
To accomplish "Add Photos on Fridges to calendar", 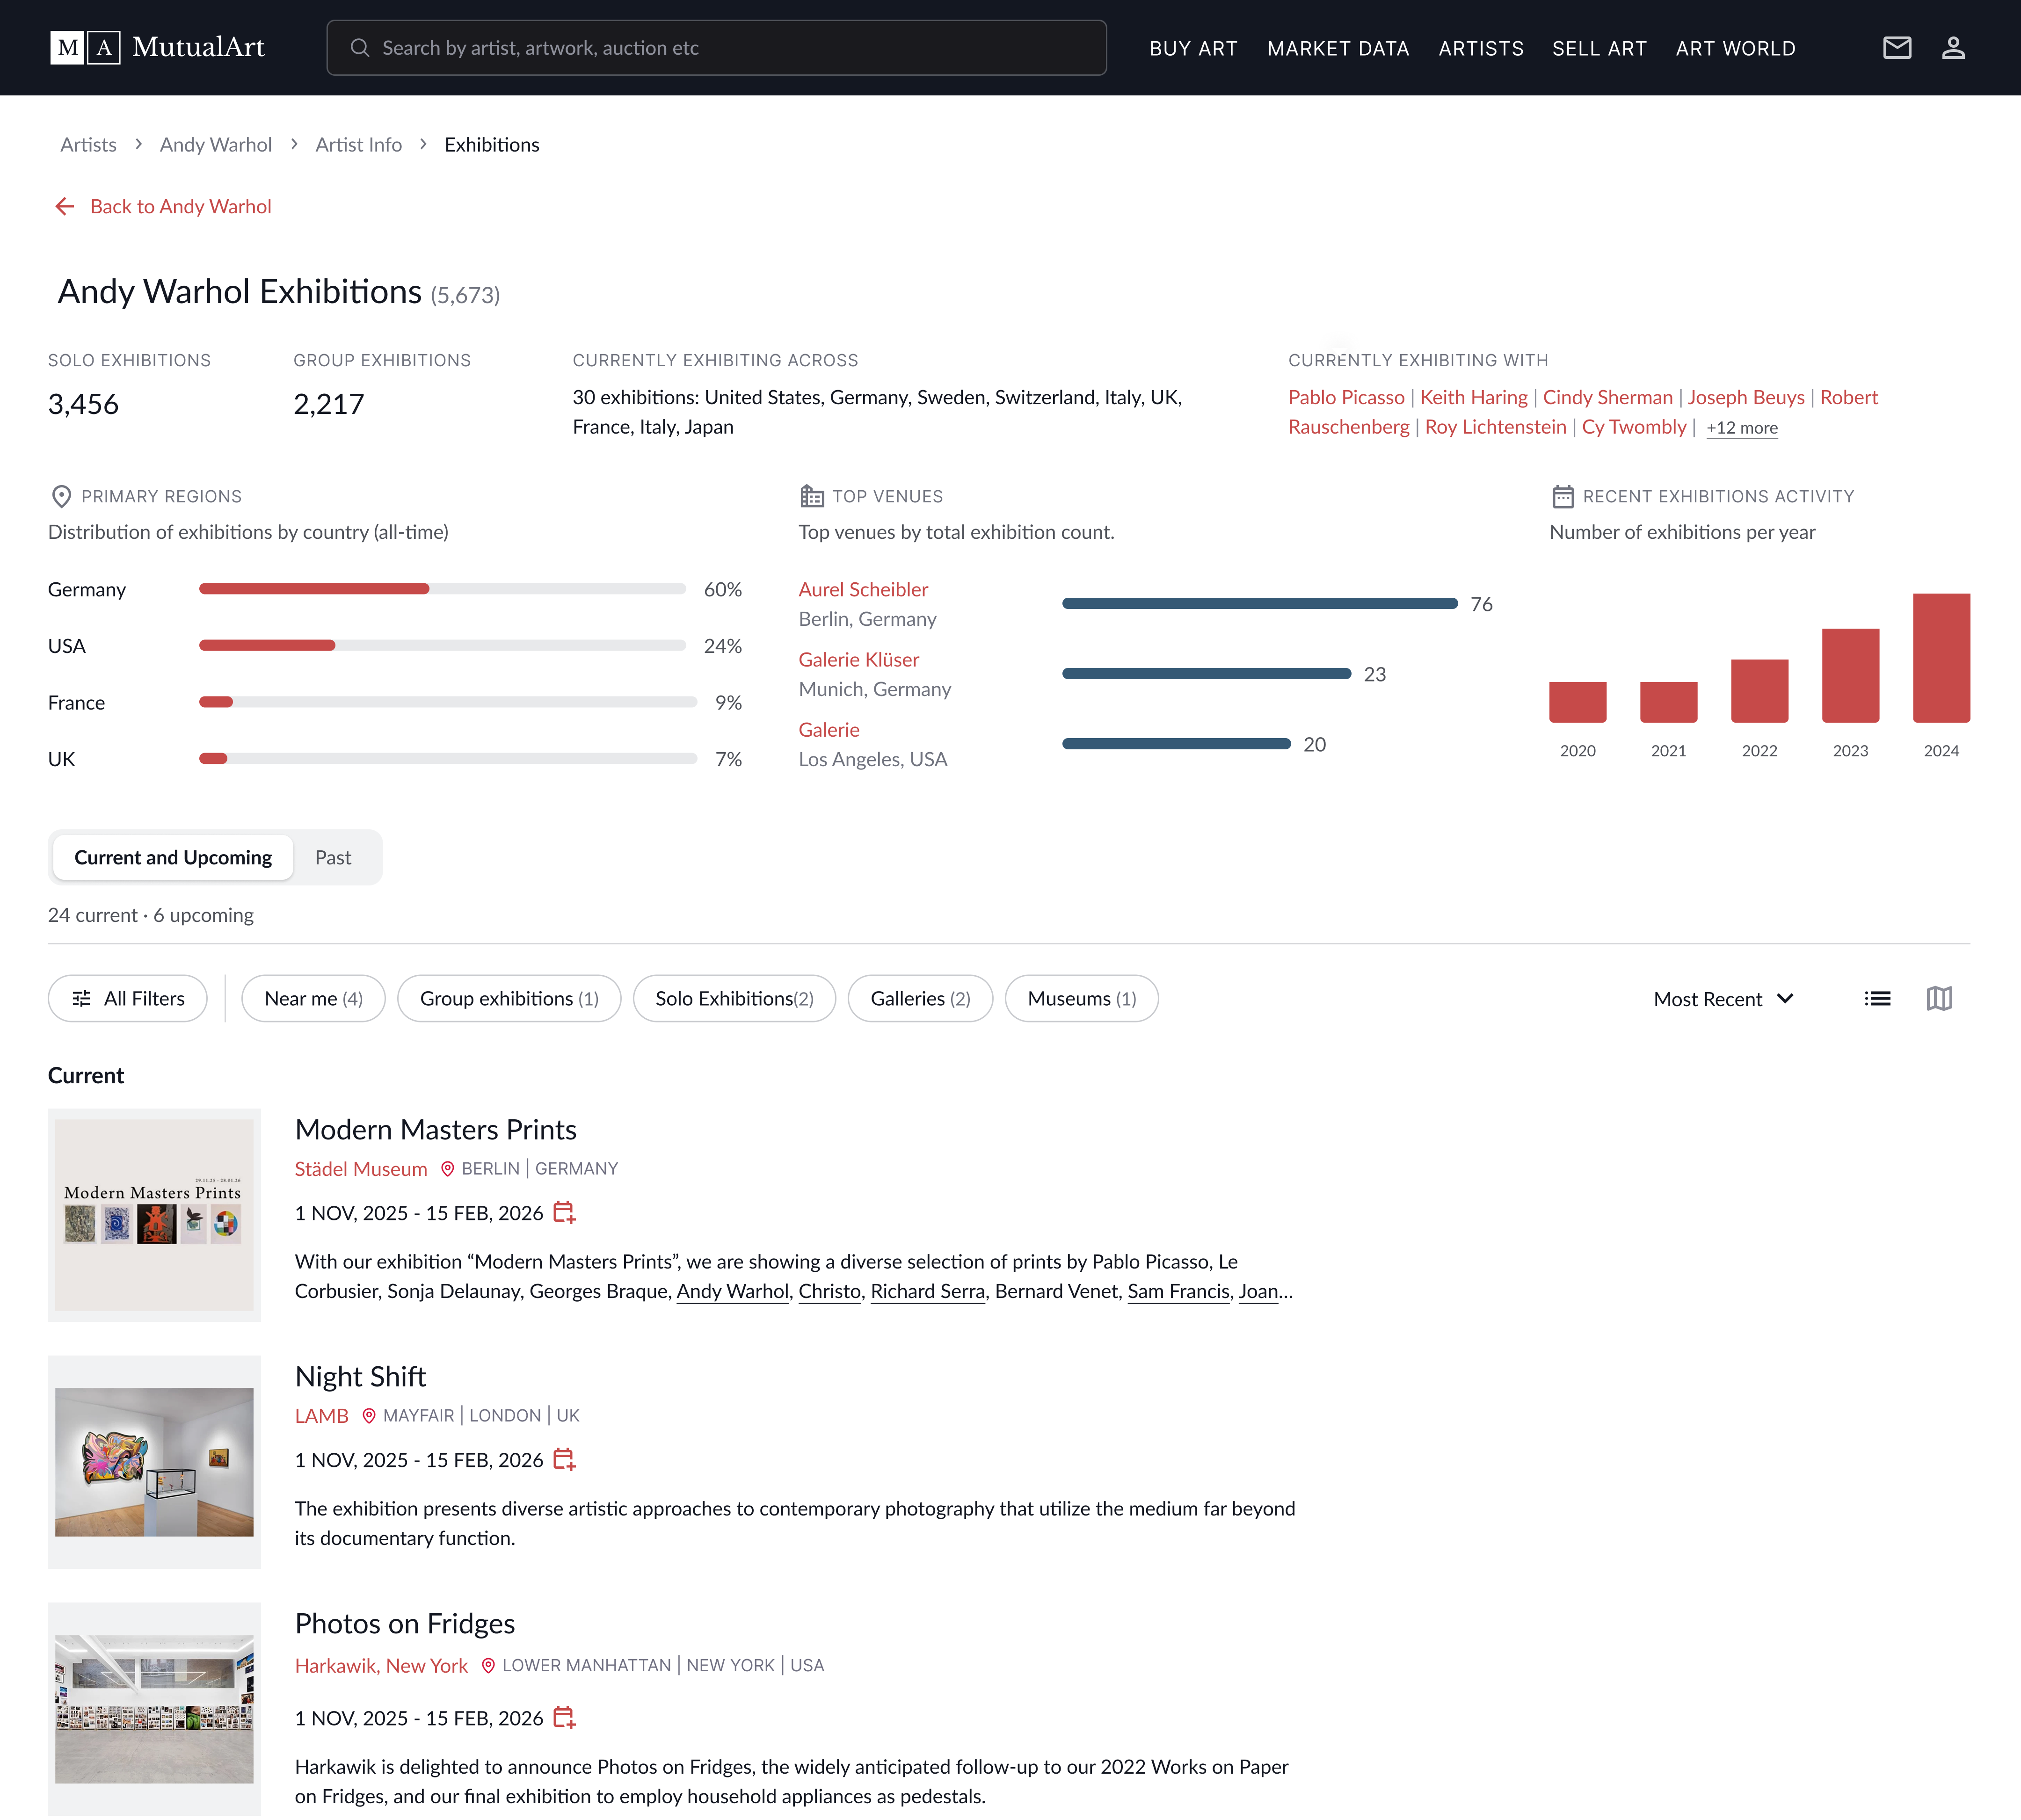I will click(x=564, y=1717).
